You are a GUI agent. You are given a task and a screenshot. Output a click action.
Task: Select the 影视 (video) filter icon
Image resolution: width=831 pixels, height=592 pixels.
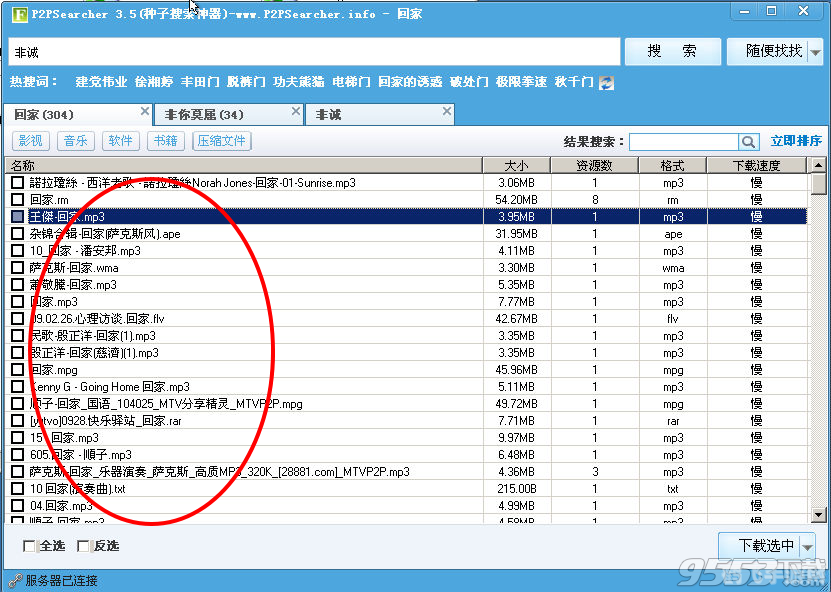30,140
